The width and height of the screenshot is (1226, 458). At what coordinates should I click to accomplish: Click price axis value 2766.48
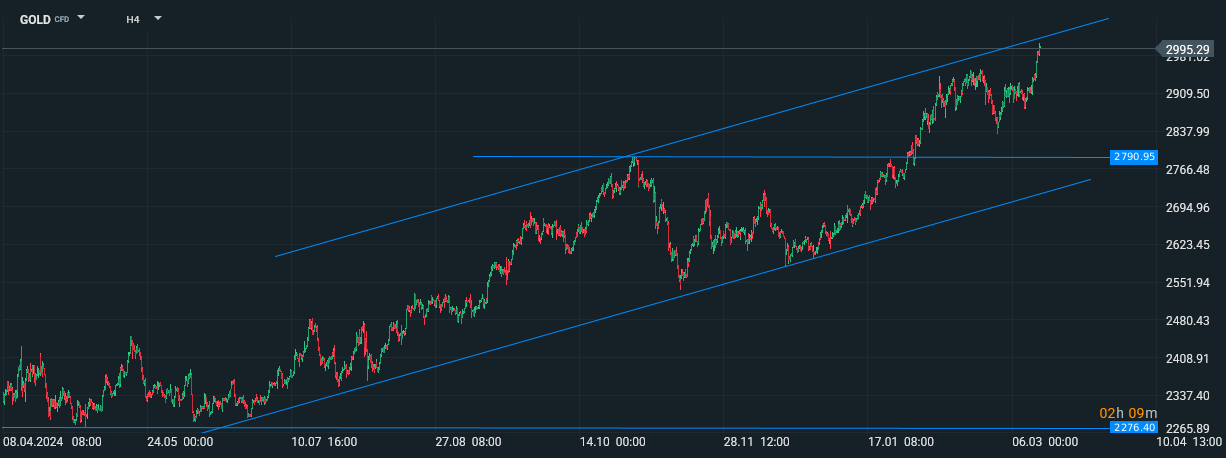pyautogui.click(x=1187, y=170)
